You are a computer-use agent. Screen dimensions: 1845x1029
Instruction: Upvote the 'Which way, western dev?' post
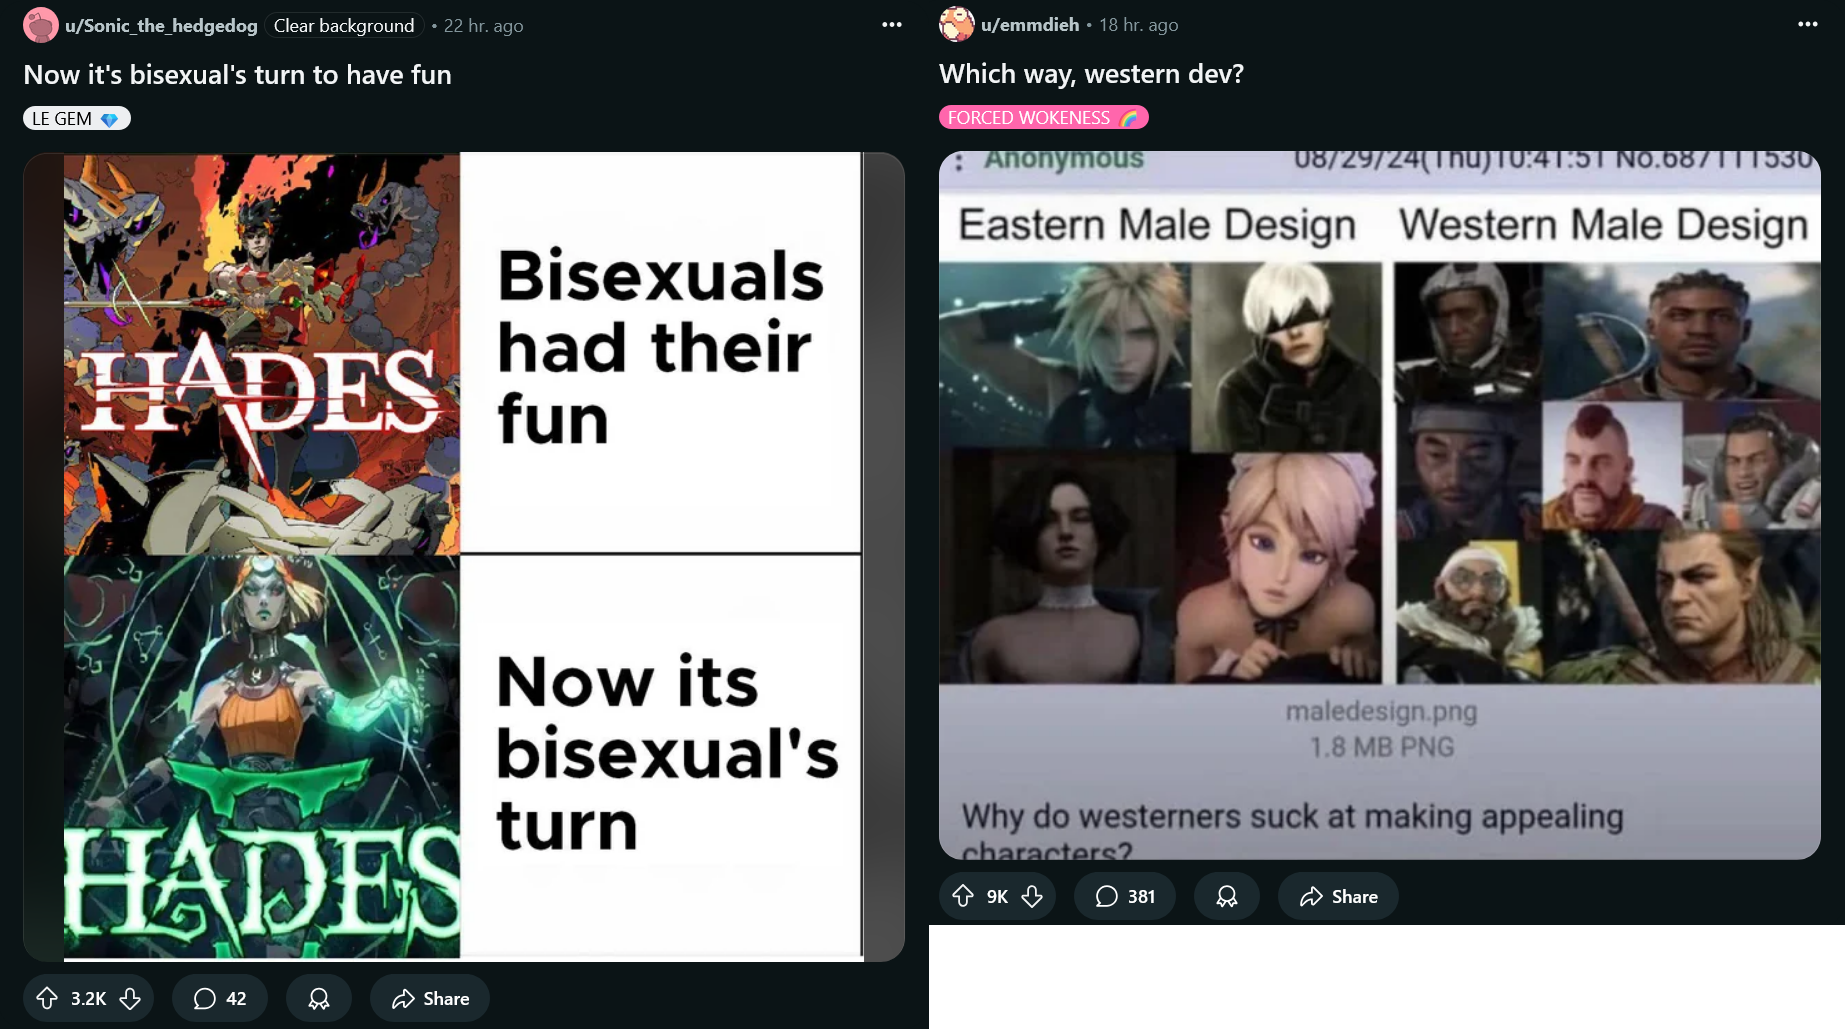963,896
